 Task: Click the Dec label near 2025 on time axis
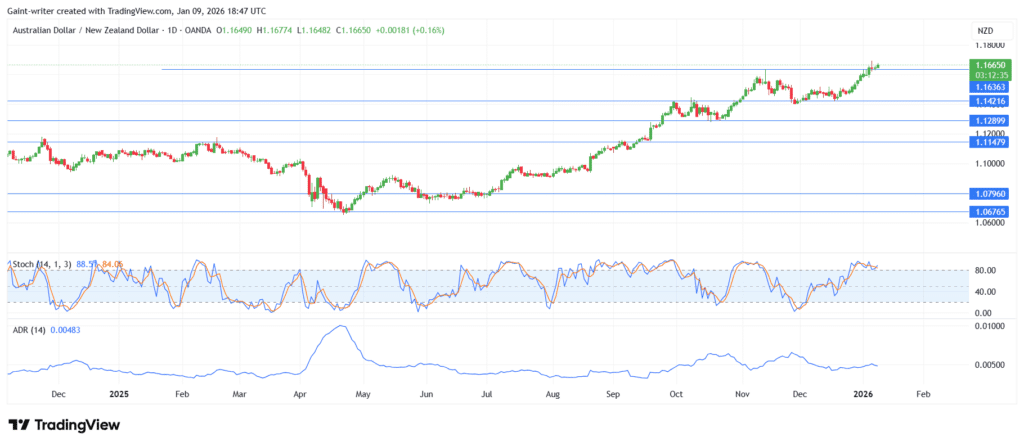58,394
